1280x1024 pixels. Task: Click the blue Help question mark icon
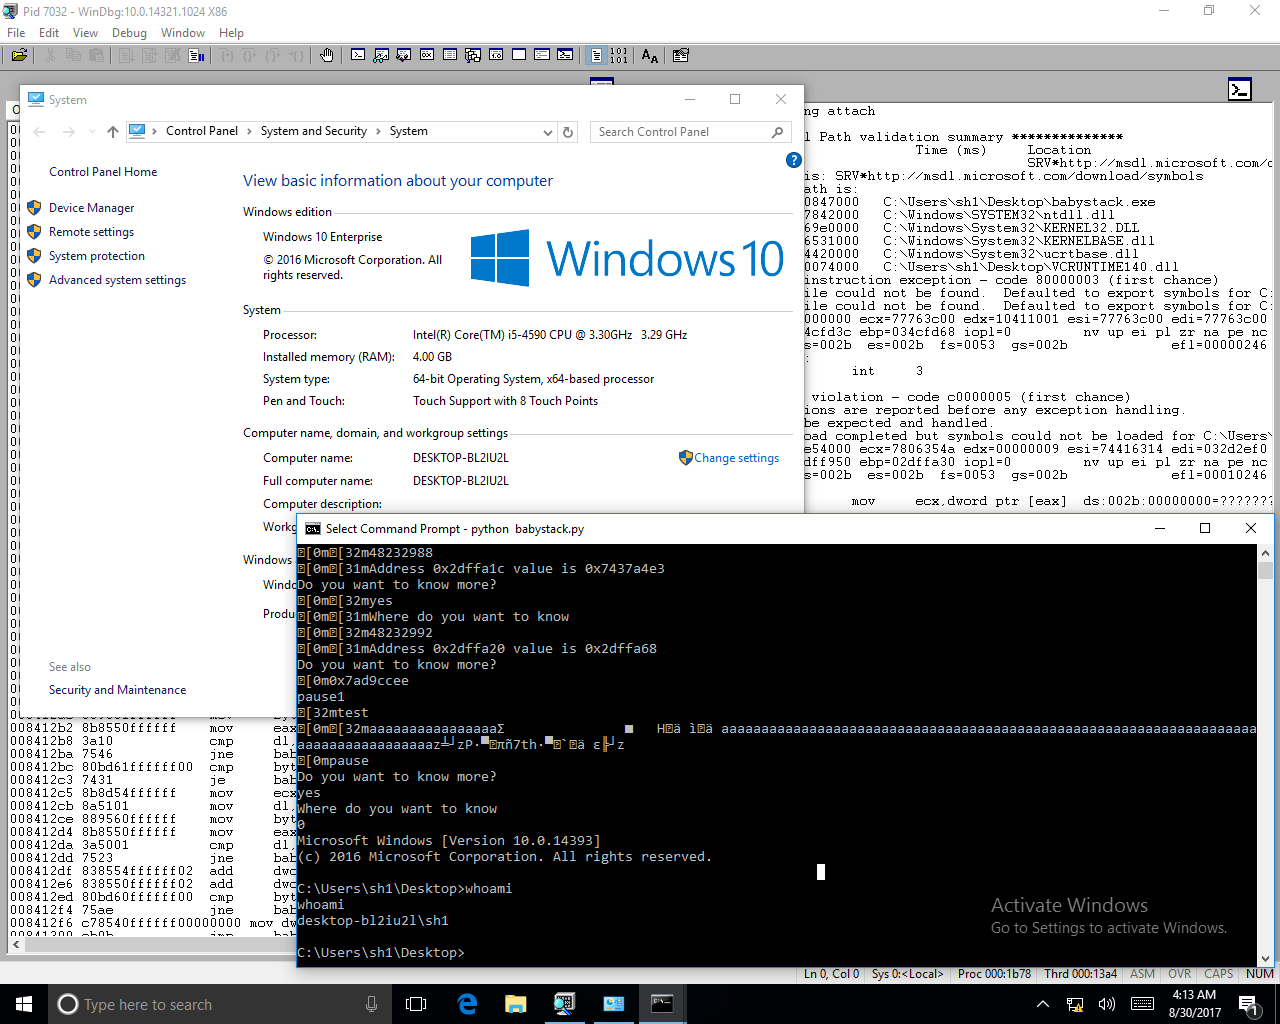point(793,160)
